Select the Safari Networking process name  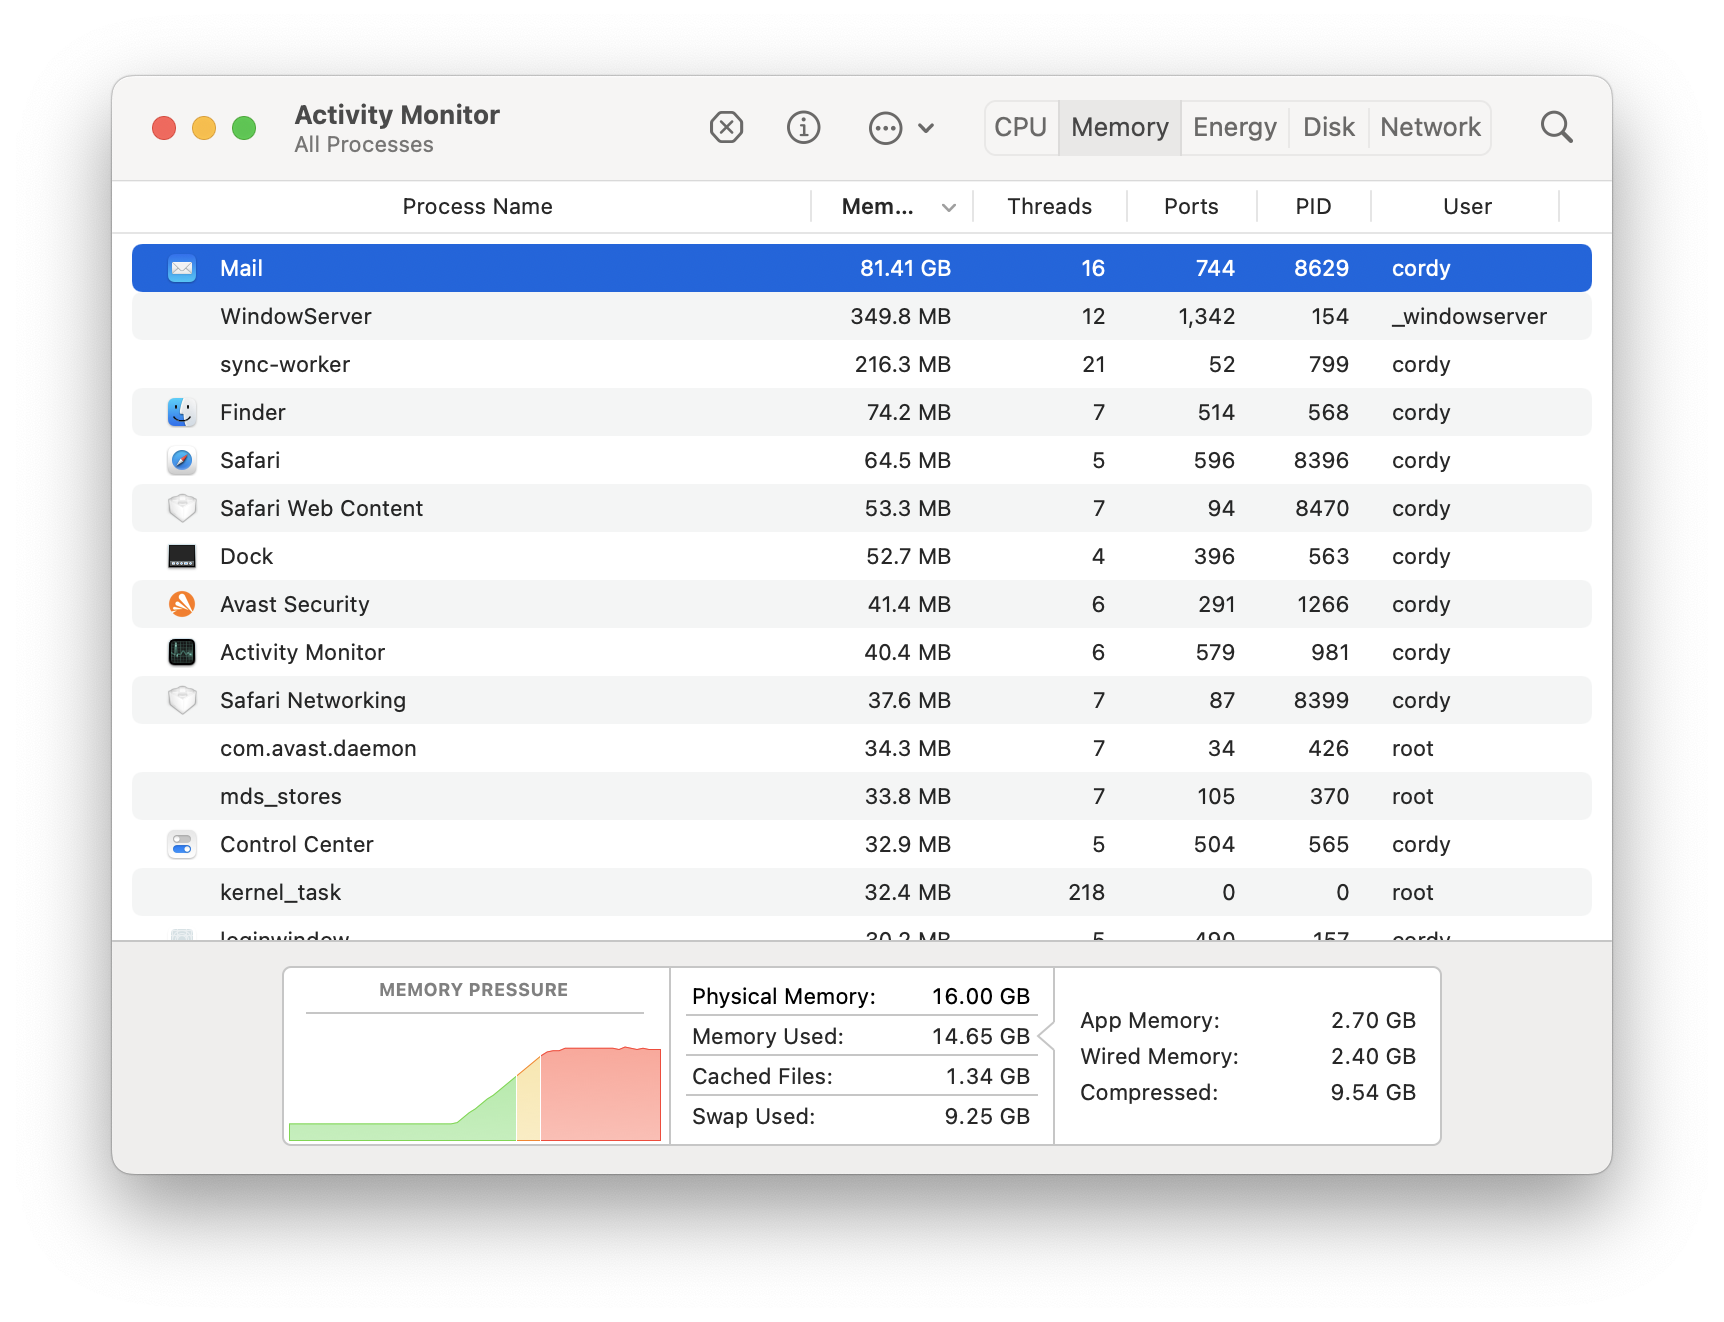point(313,700)
